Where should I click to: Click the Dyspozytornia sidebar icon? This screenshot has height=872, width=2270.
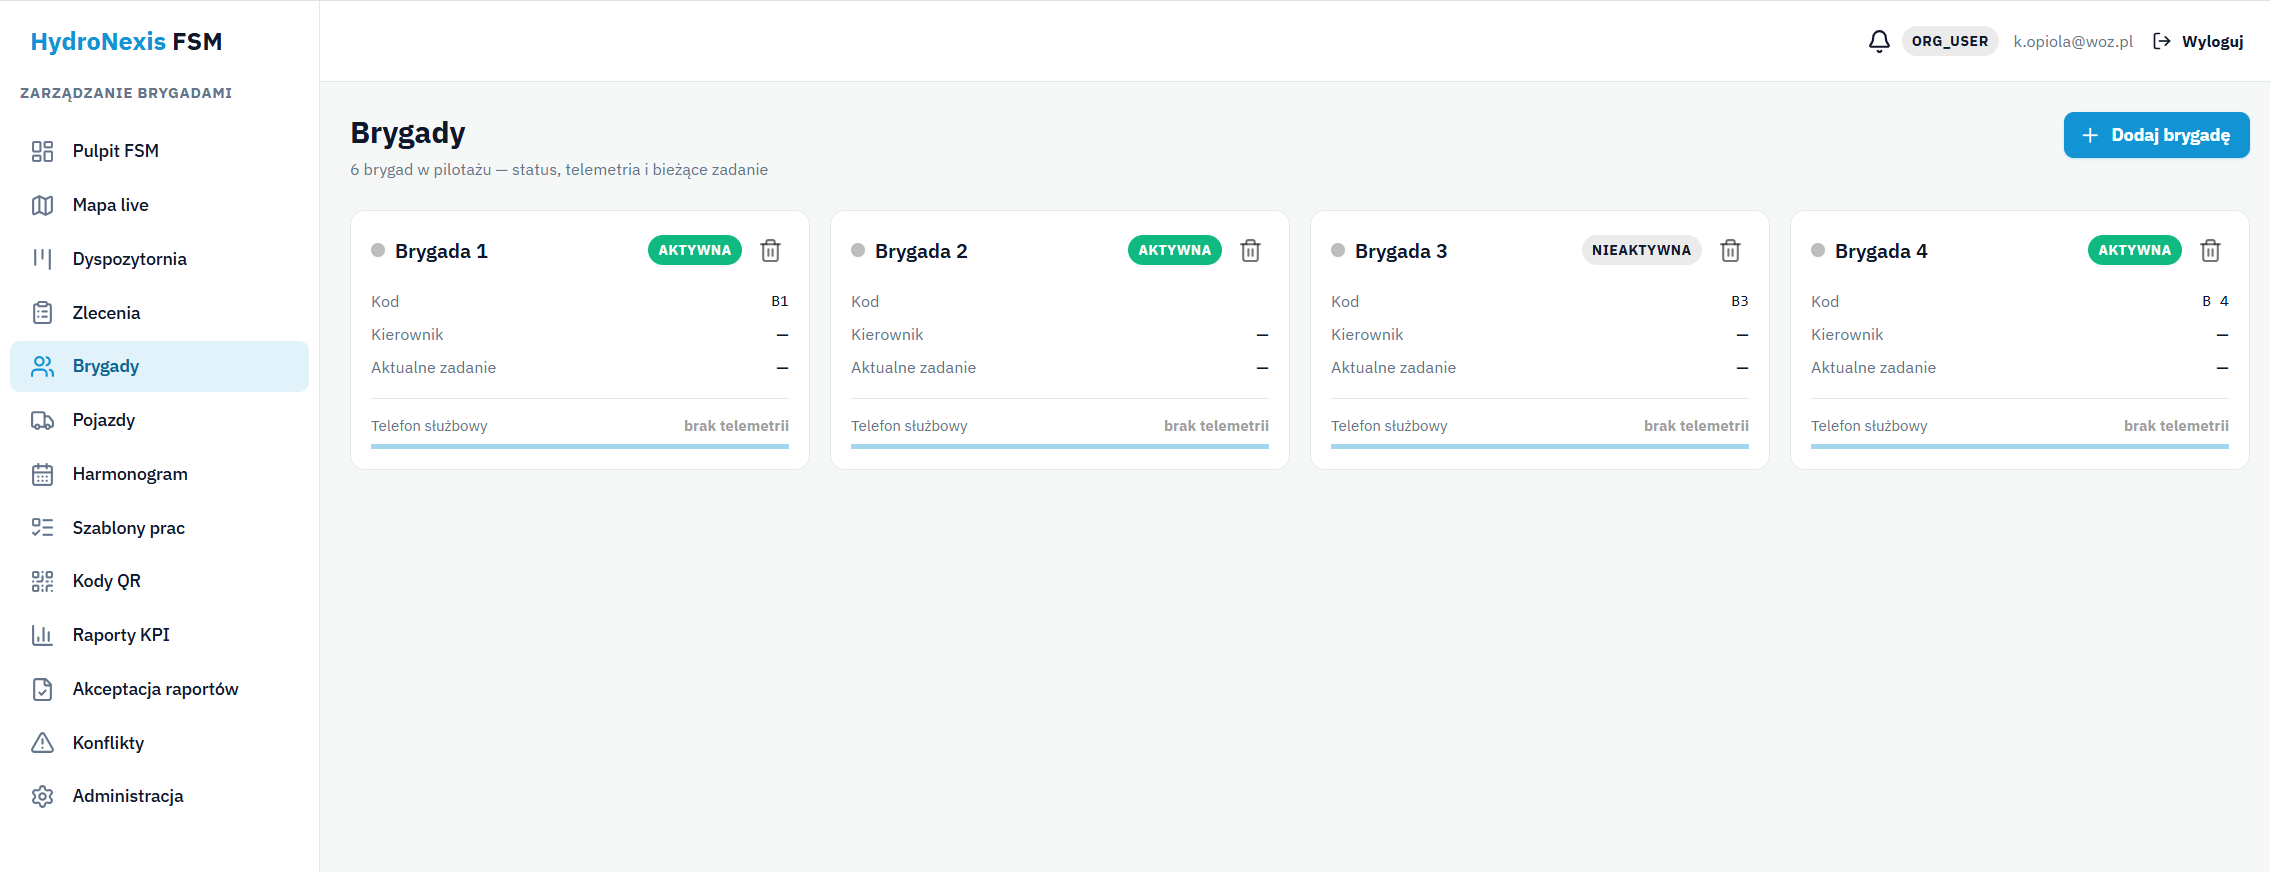coord(42,259)
